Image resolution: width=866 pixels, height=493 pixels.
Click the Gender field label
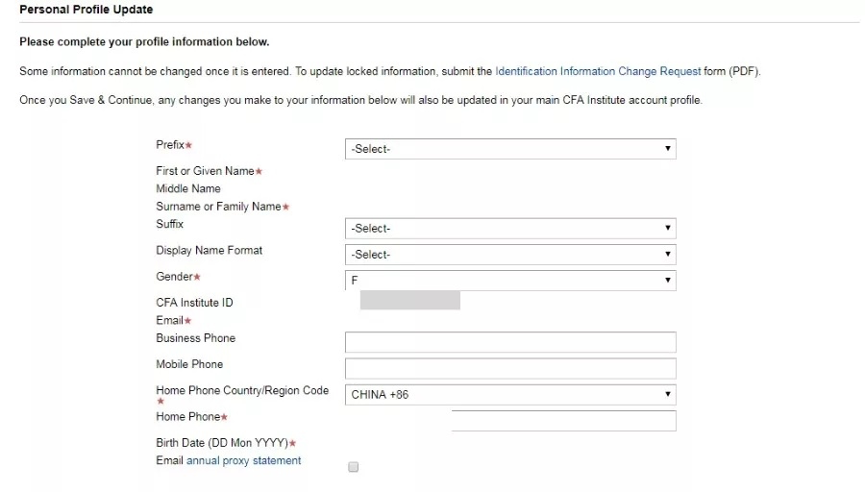[x=174, y=276]
